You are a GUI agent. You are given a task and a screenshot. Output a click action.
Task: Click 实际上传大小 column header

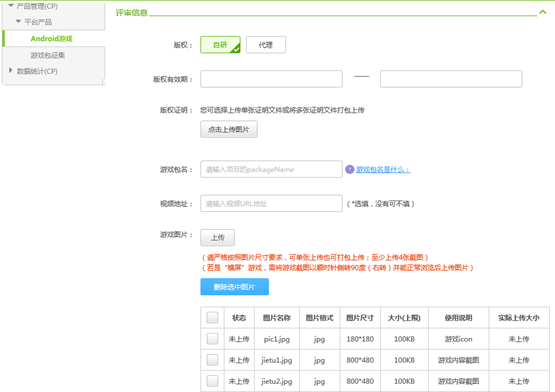coord(519,318)
